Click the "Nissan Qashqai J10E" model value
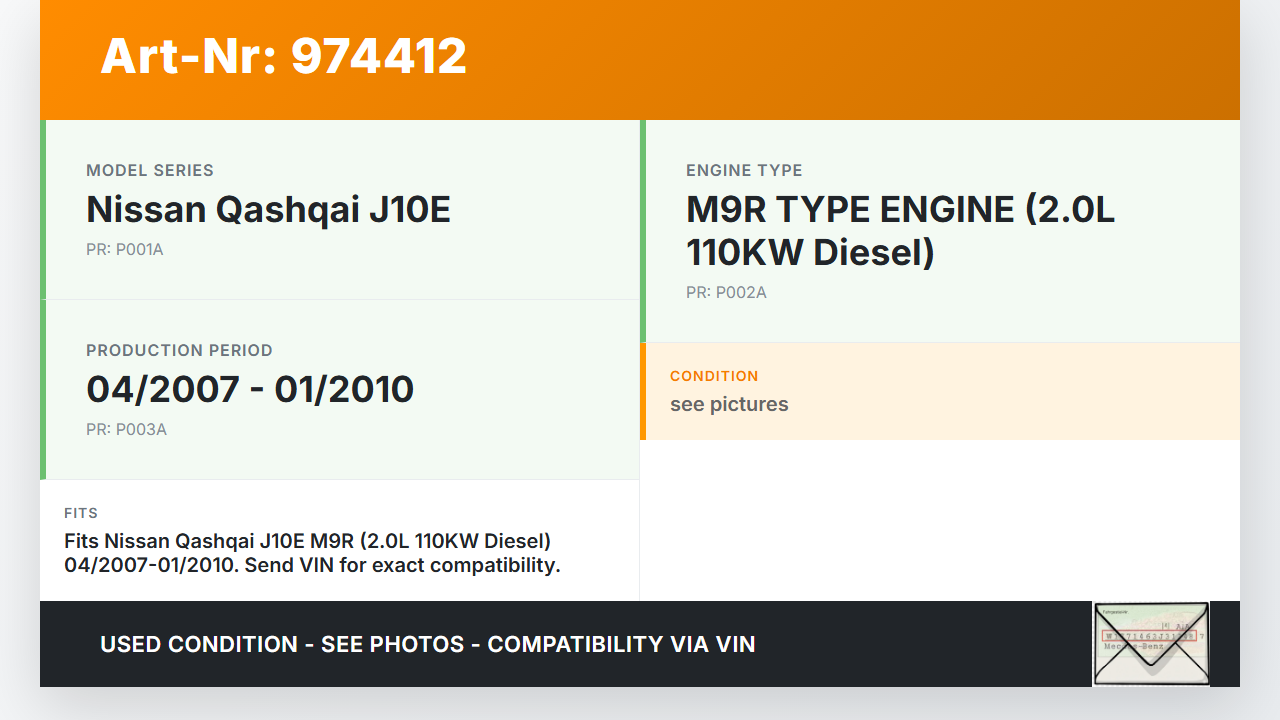 click(269, 209)
